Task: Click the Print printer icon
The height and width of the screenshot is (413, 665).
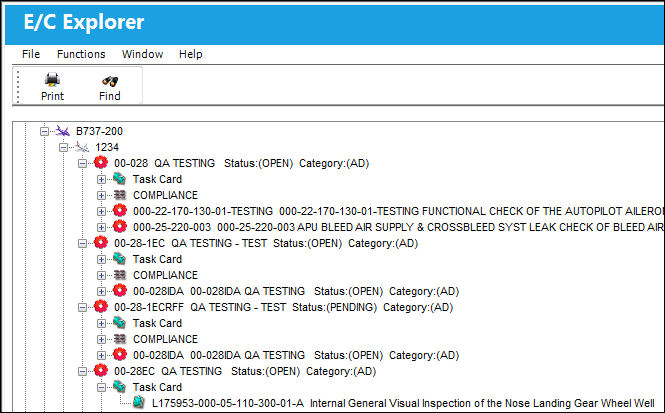Action: [x=52, y=79]
